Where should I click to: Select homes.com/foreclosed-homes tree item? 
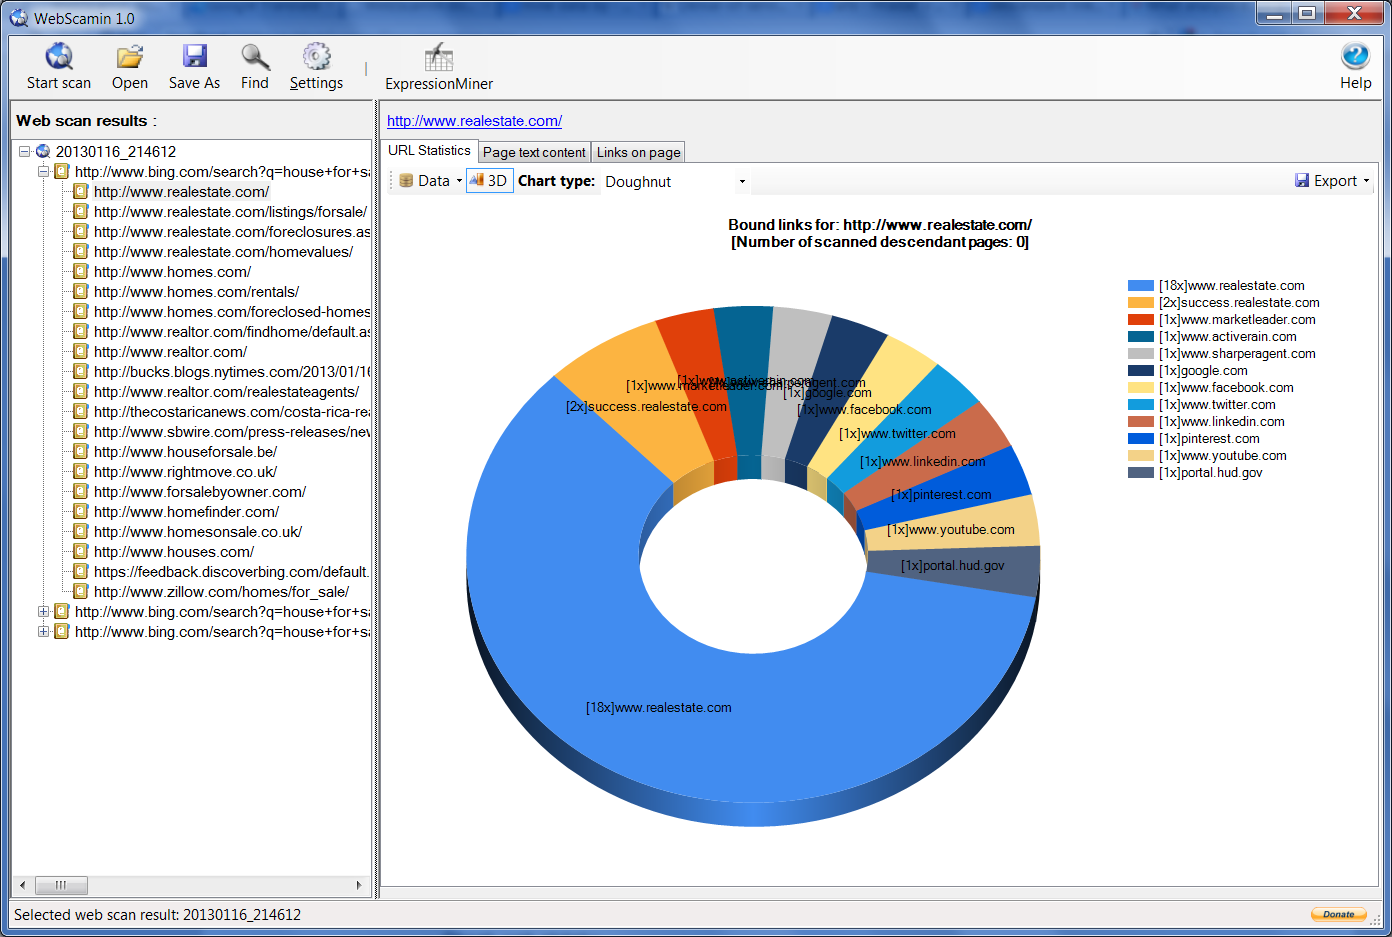click(231, 312)
